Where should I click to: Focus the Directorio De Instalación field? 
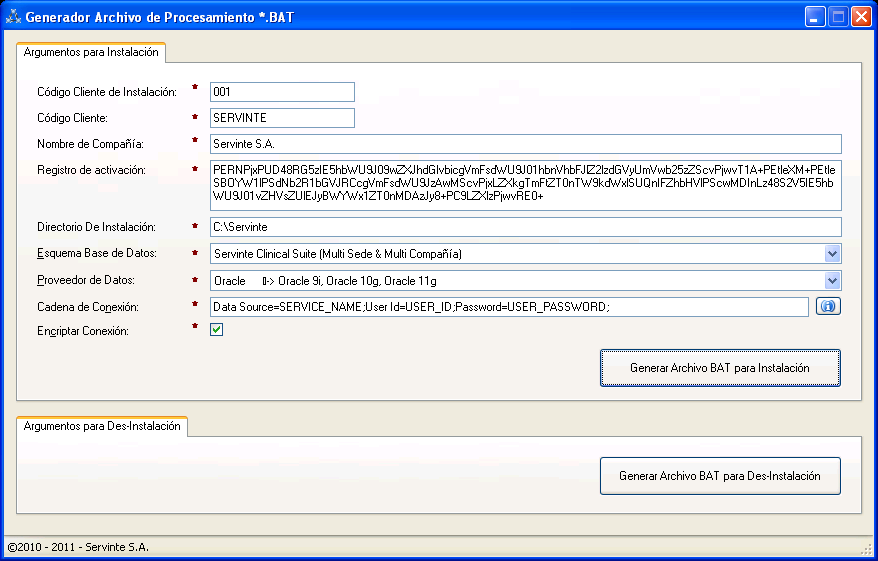coord(525,227)
